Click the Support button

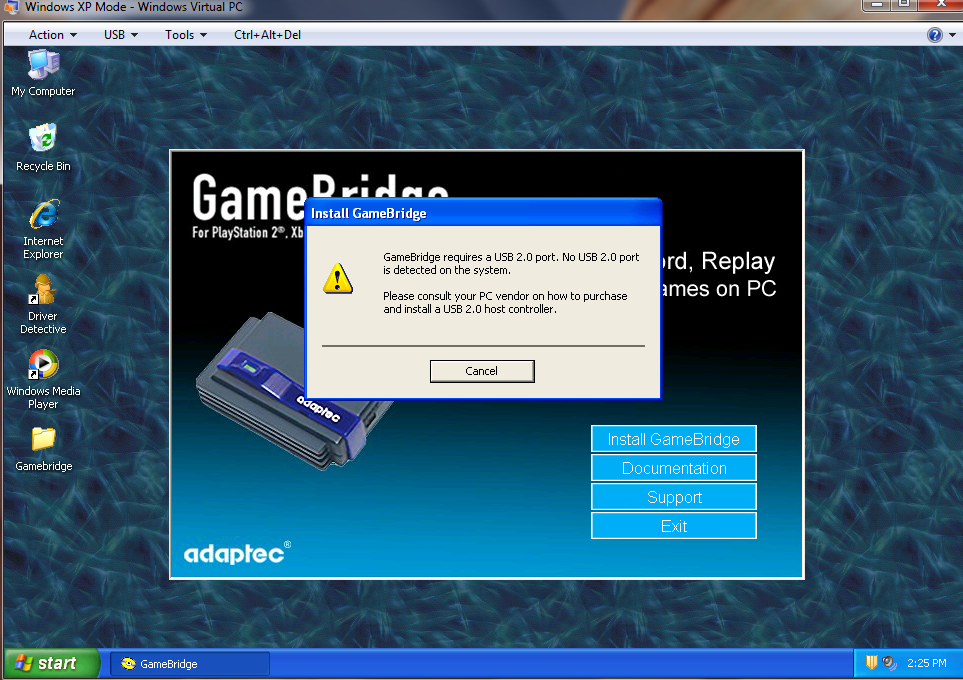coord(674,497)
